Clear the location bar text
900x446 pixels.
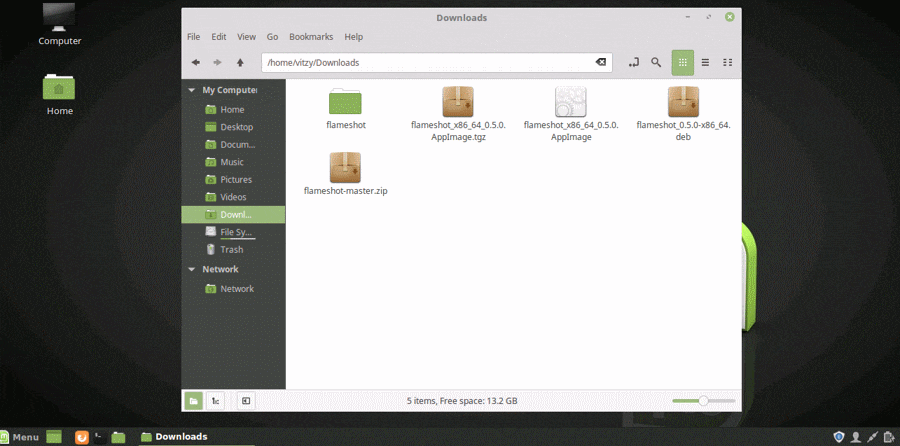[600, 63]
